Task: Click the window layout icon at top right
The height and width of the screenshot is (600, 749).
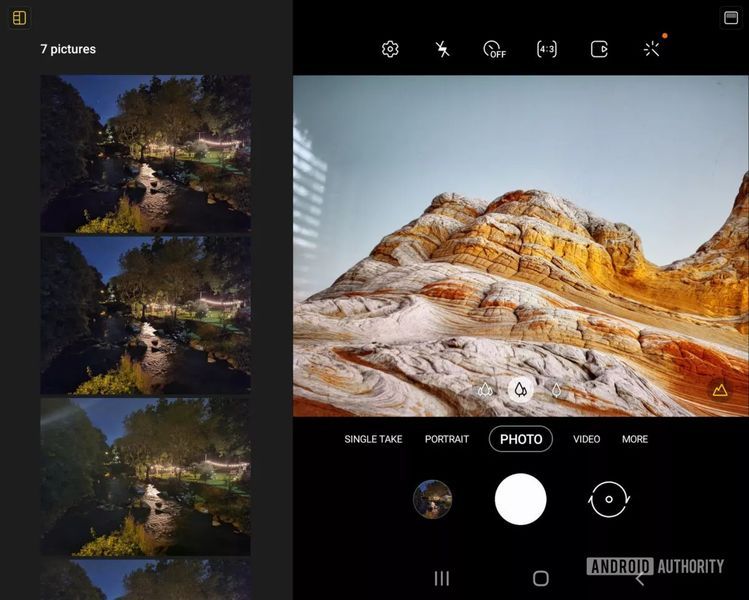Action: [x=731, y=18]
